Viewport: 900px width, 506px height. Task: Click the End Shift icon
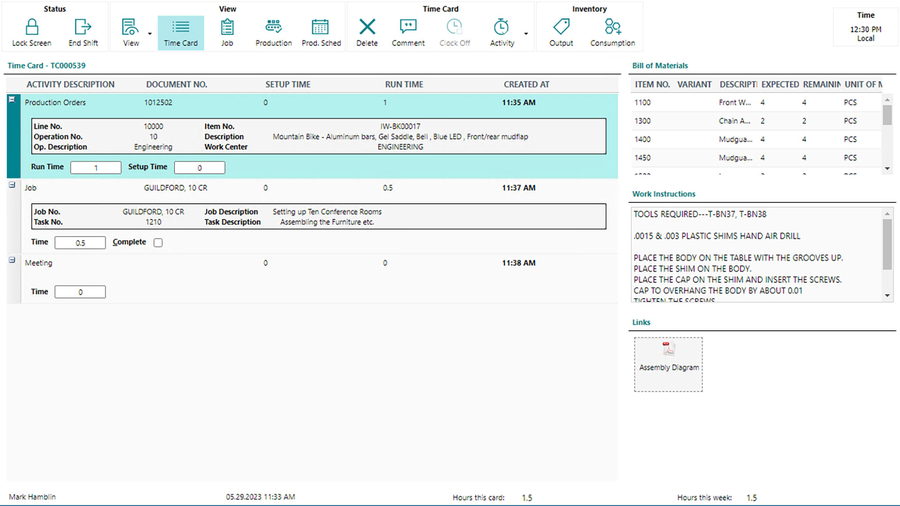coord(83,31)
